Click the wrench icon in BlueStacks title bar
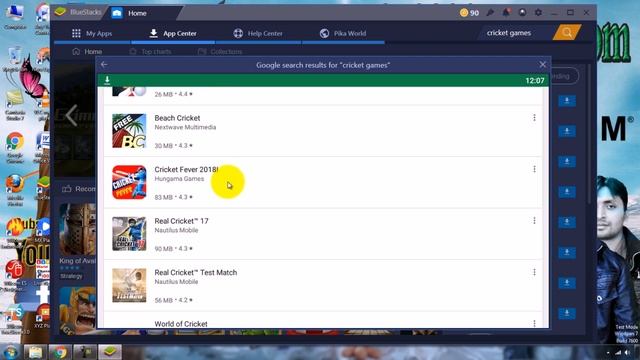This screenshot has height=360, width=640. tap(490, 13)
